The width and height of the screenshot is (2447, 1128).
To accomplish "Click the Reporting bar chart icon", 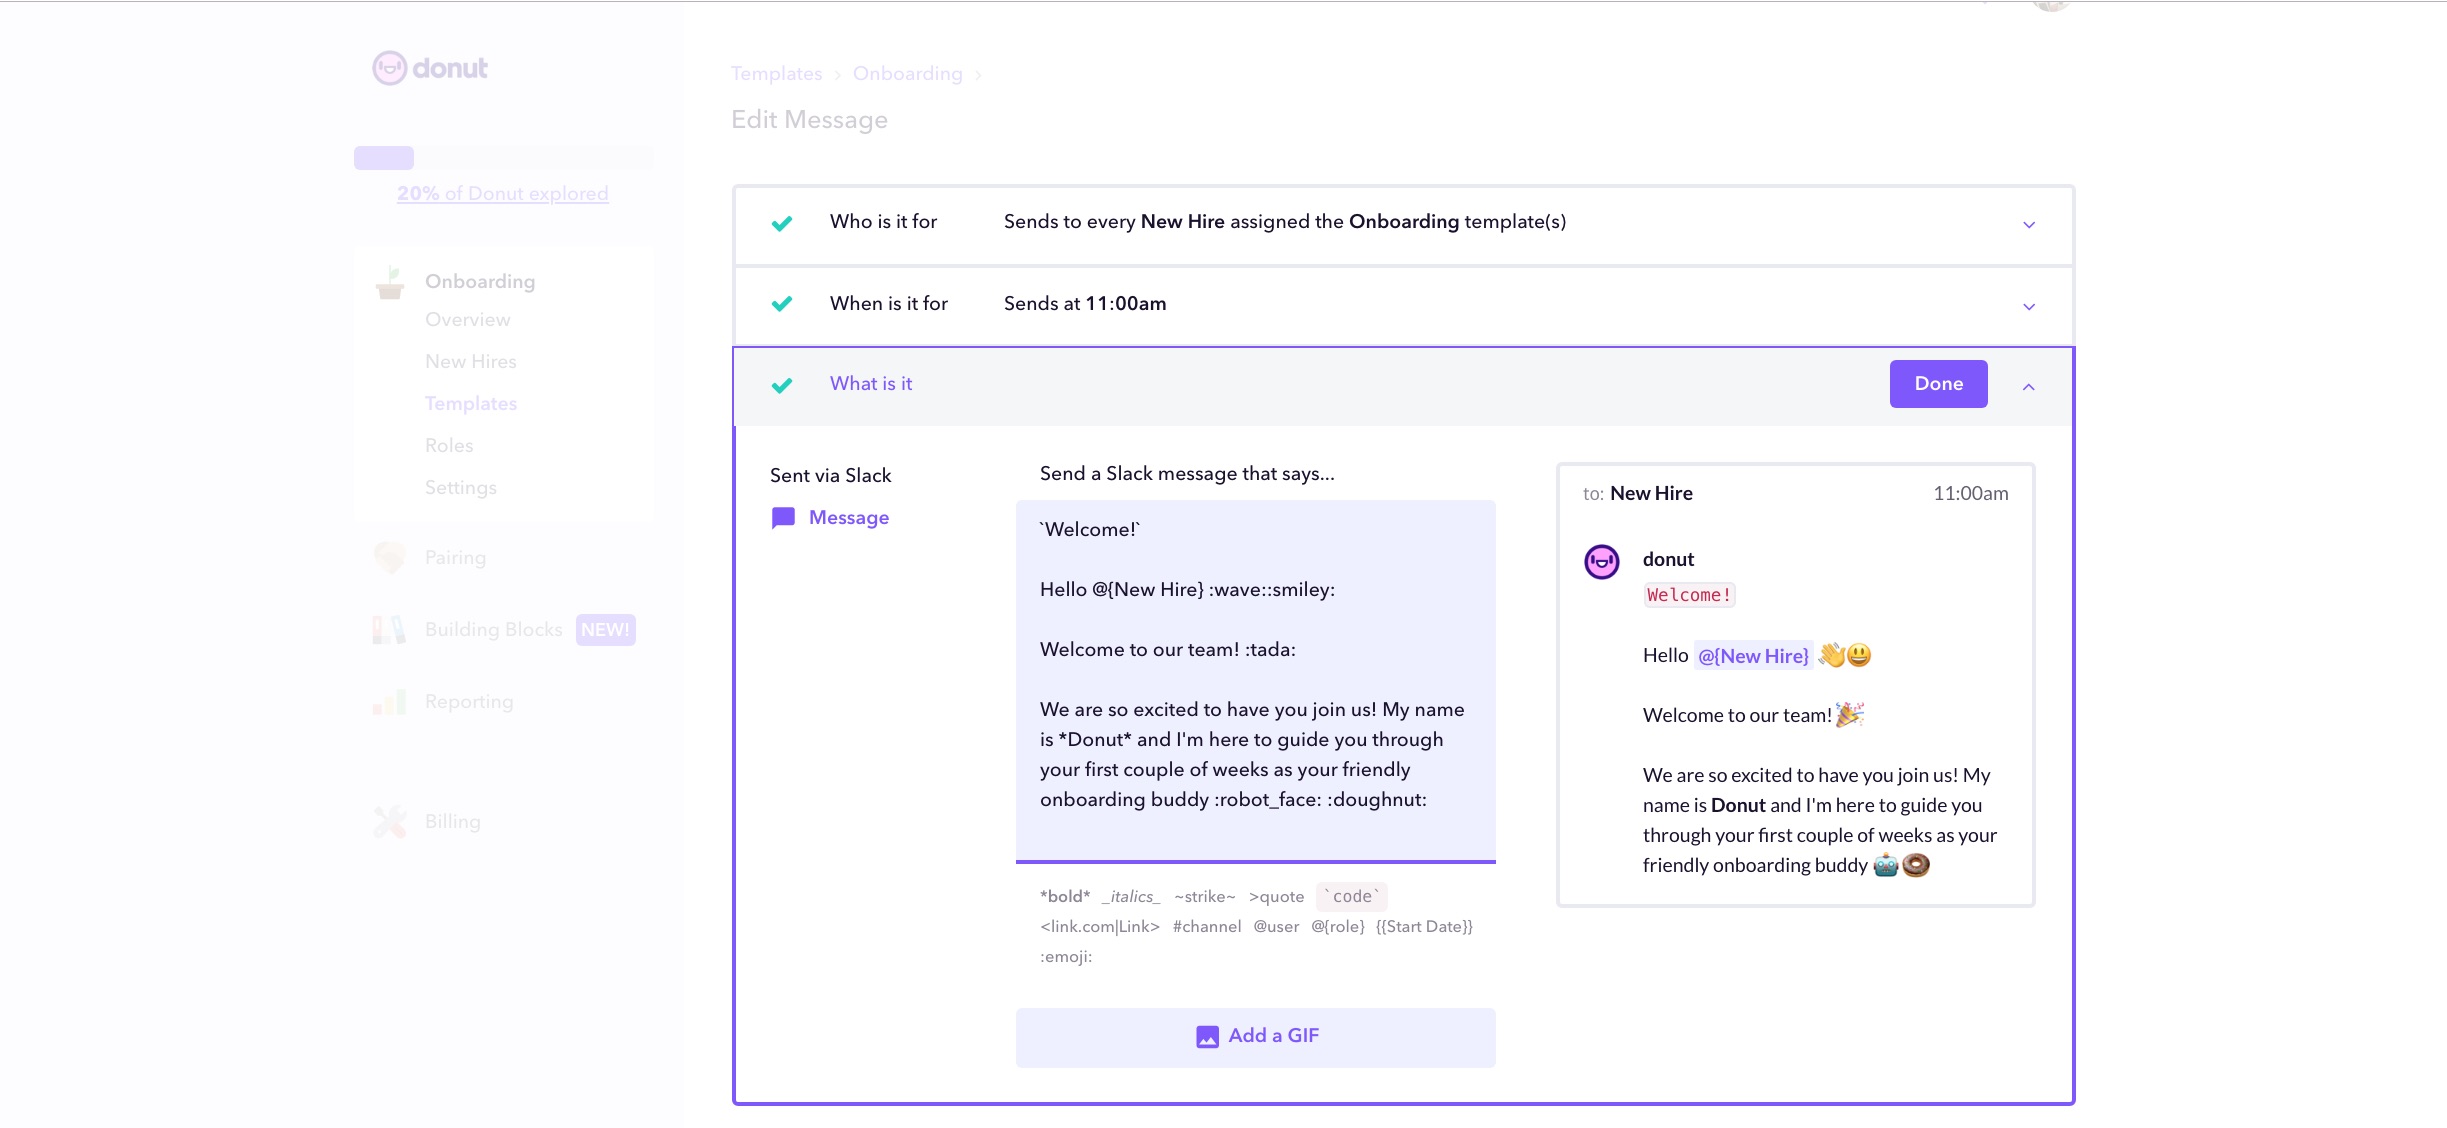I will [390, 702].
